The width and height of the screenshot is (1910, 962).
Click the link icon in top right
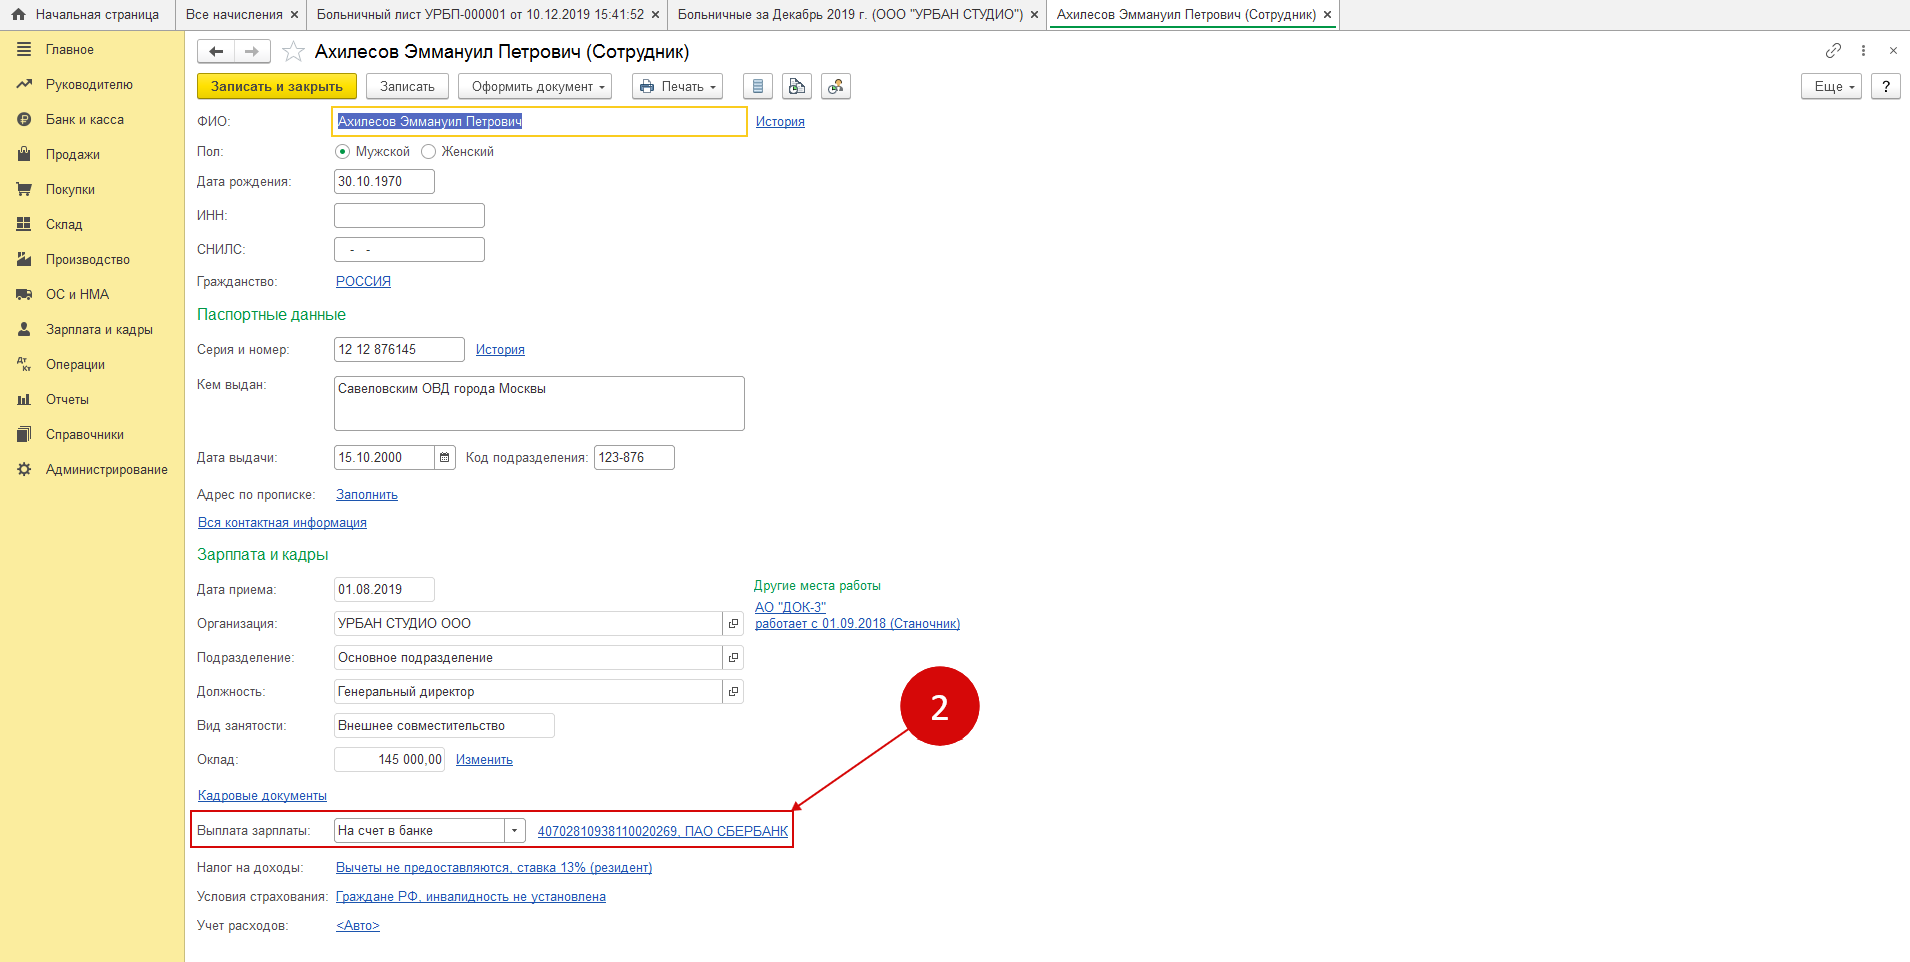pyautogui.click(x=1833, y=51)
